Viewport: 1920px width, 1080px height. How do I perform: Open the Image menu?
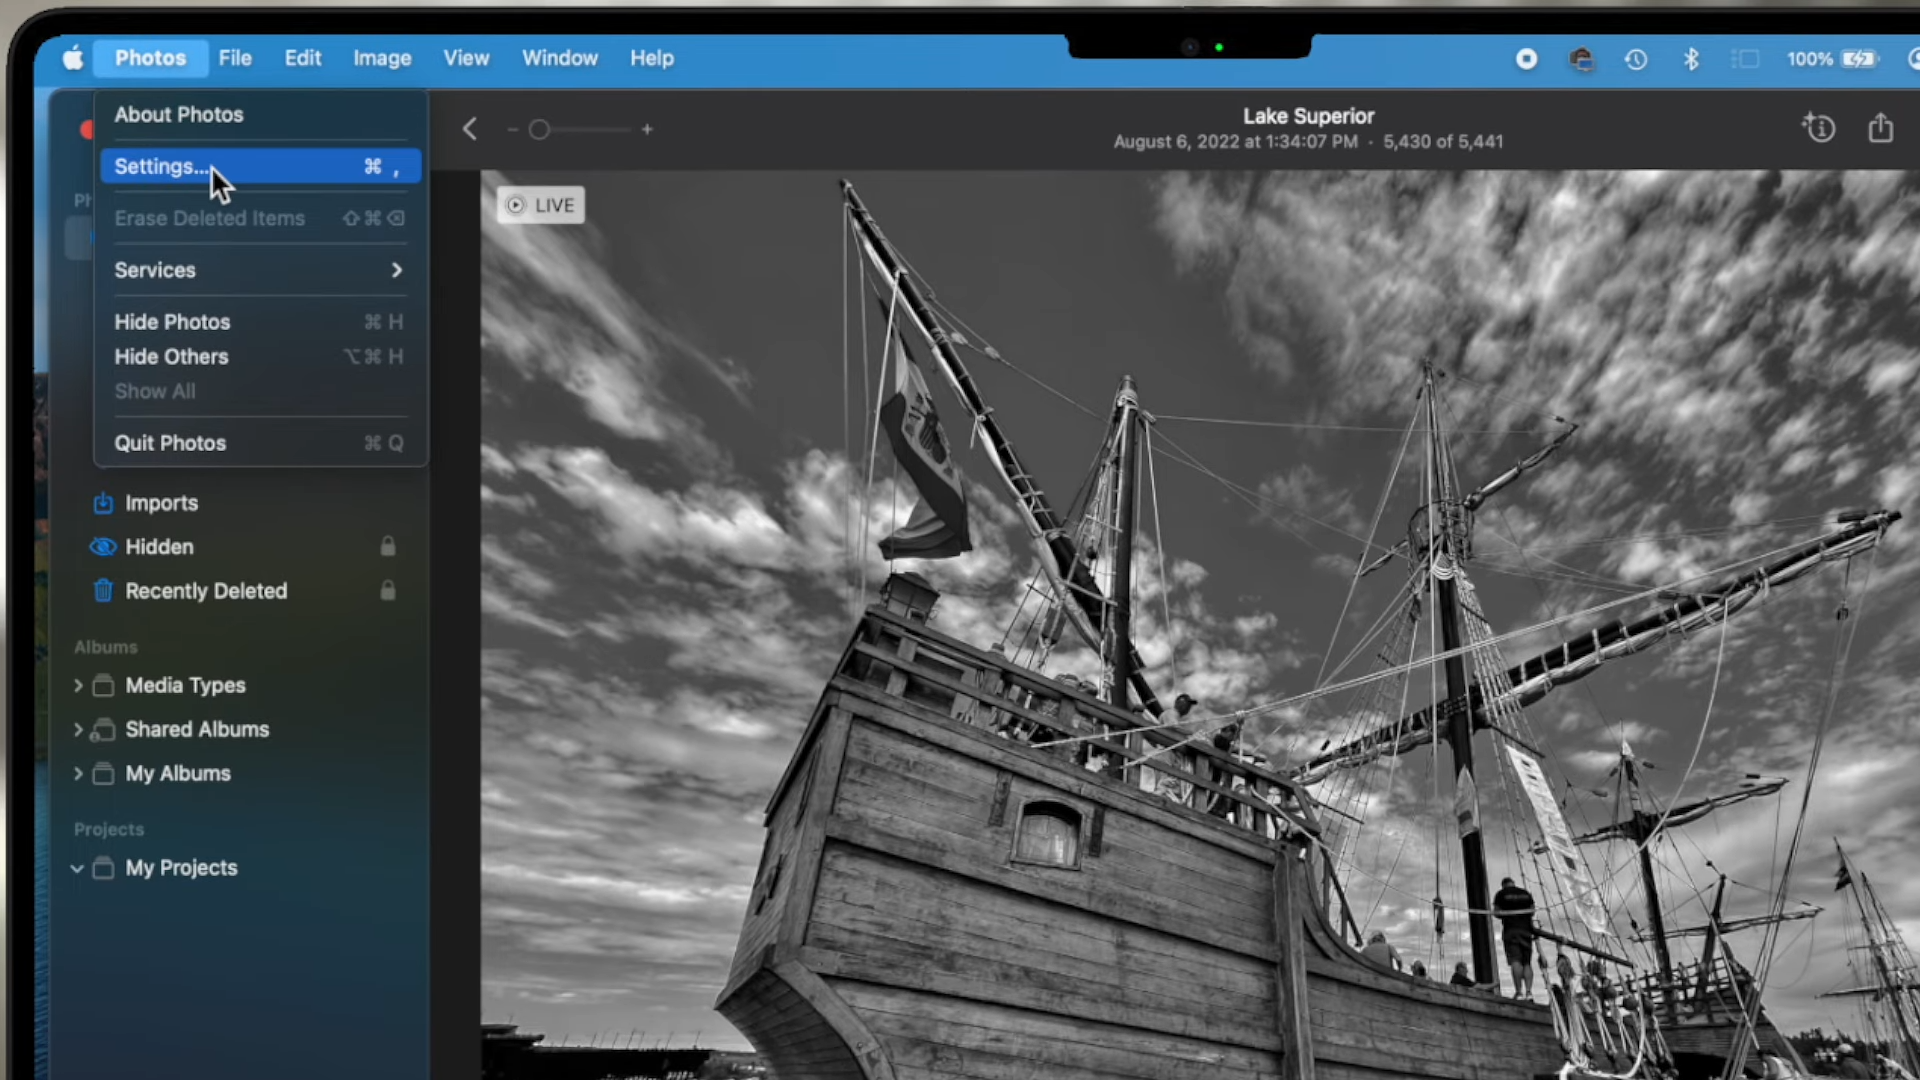pyautogui.click(x=382, y=58)
